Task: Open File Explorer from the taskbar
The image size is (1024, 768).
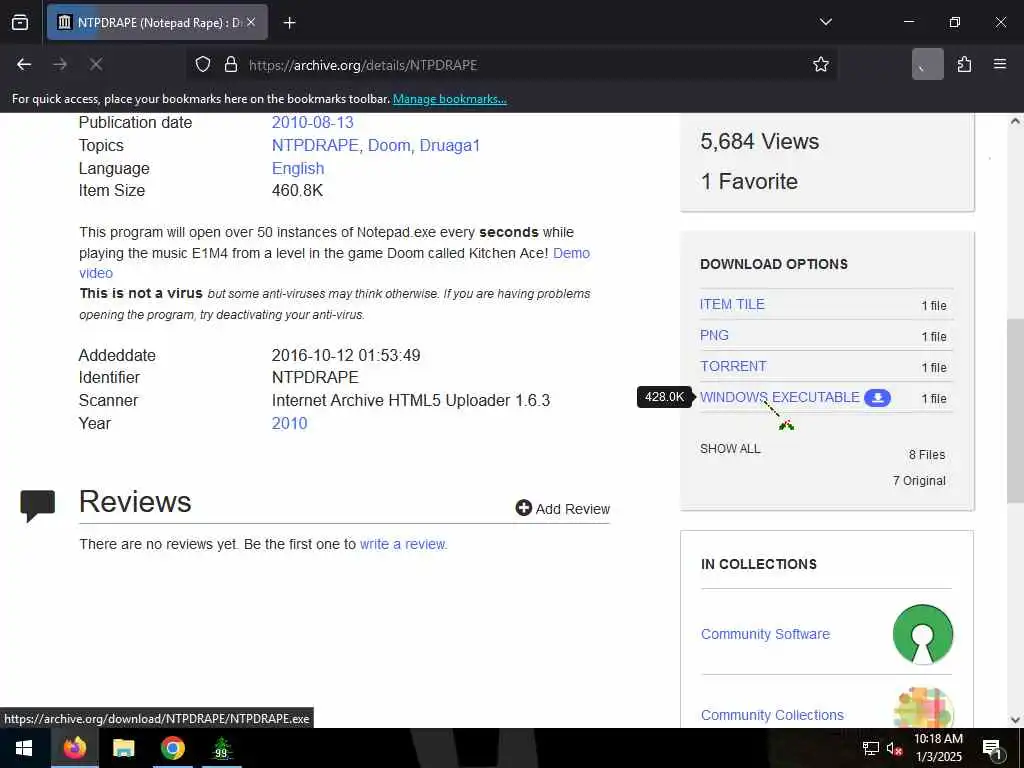Action: tap(123, 748)
